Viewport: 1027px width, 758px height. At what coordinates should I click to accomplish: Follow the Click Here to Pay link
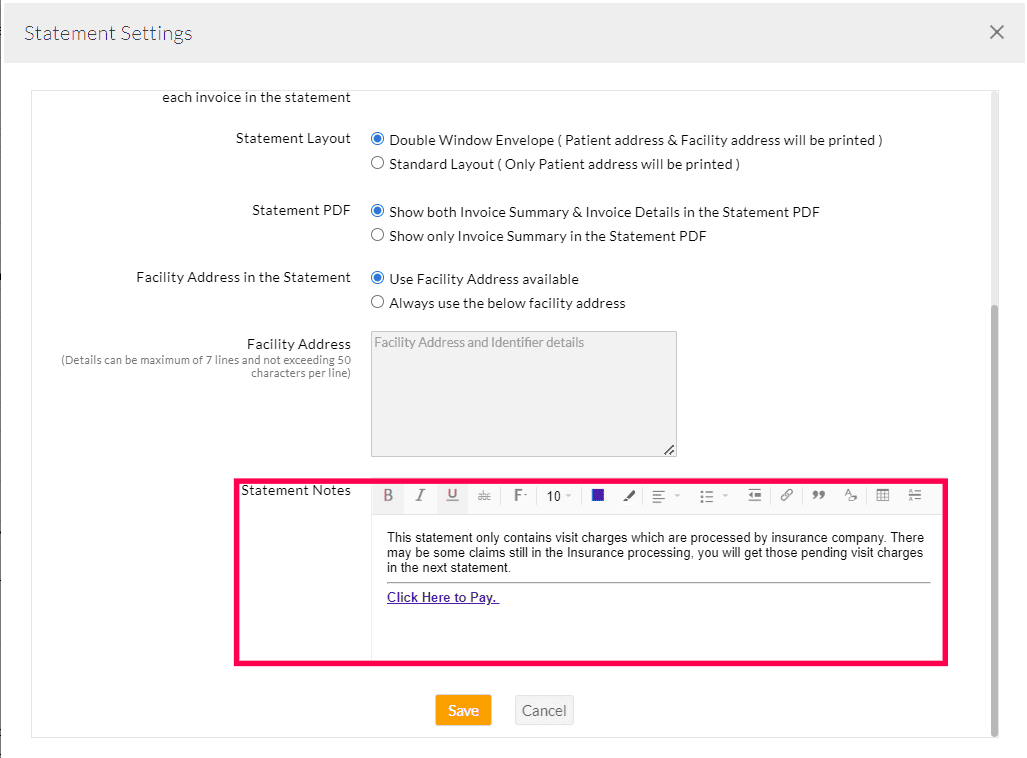click(x=442, y=598)
